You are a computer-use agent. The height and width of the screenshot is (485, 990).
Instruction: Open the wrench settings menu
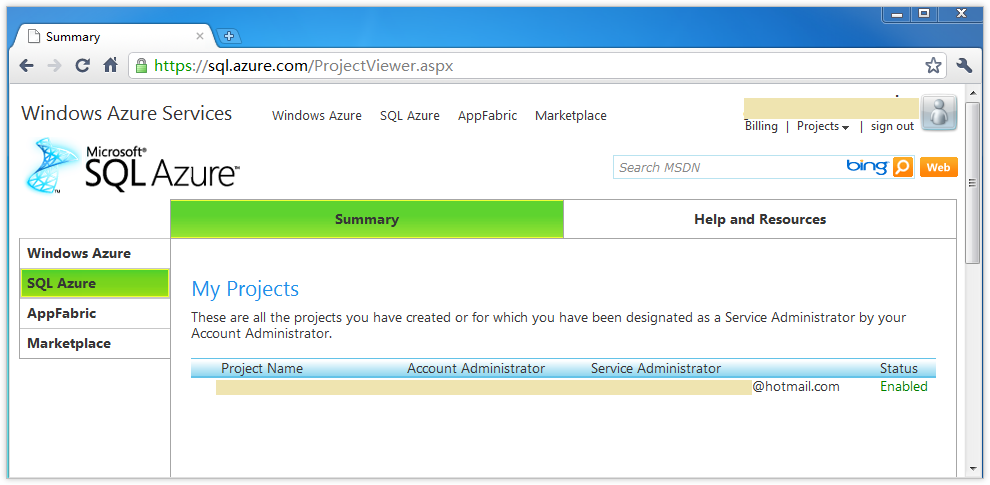point(964,66)
